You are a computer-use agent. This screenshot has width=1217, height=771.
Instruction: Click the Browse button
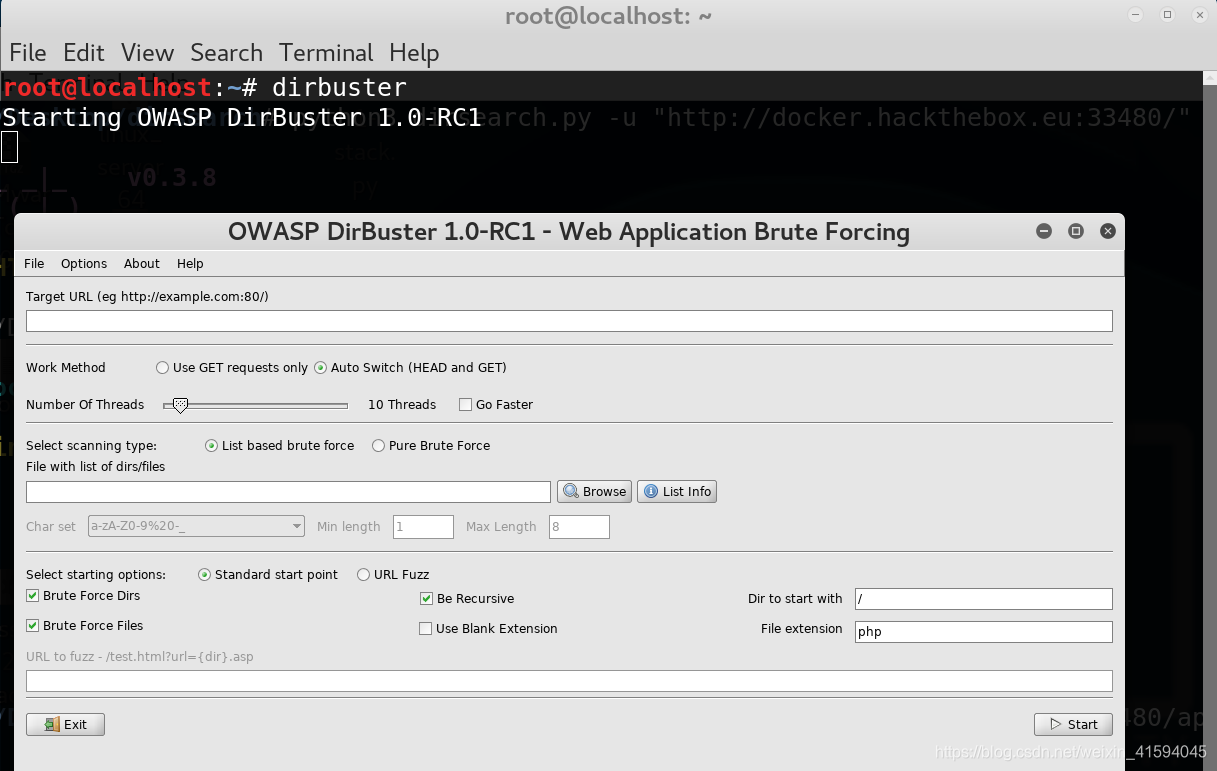(x=594, y=491)
